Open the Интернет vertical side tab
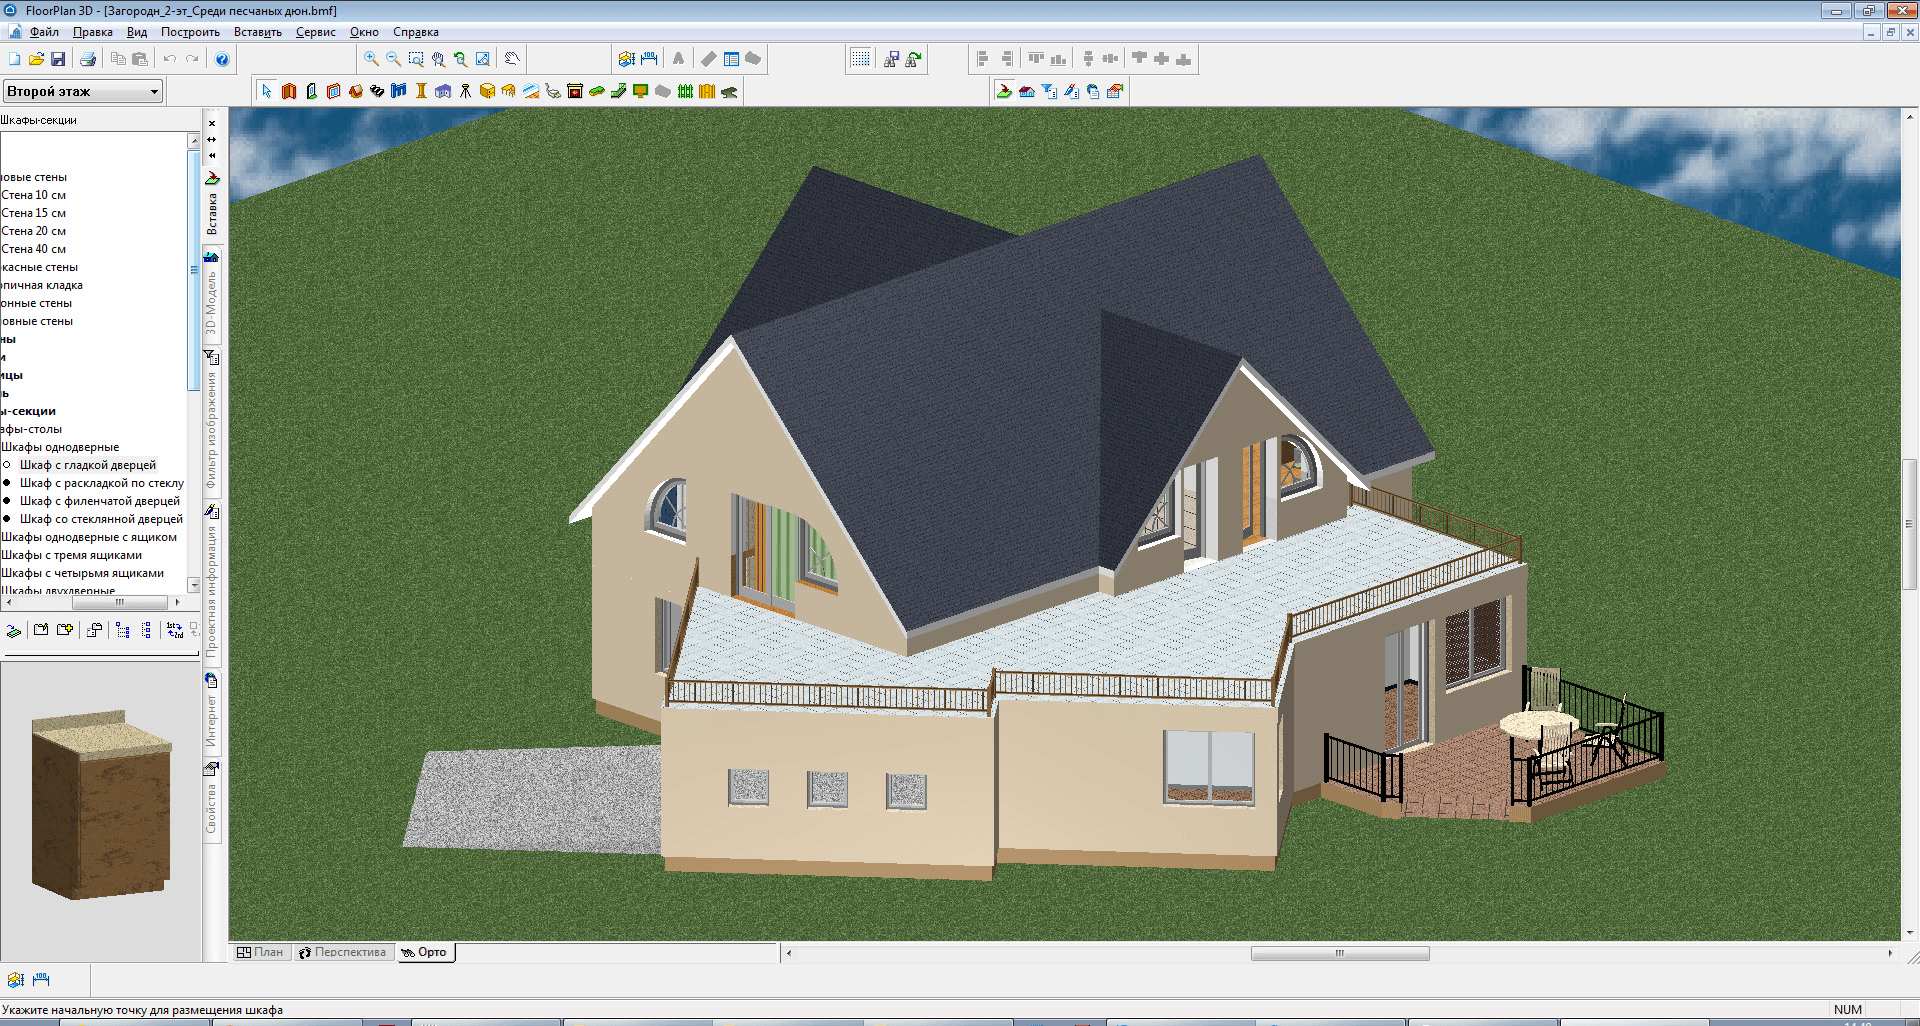The image size is (1920, 1026). (x=212, y=712)
